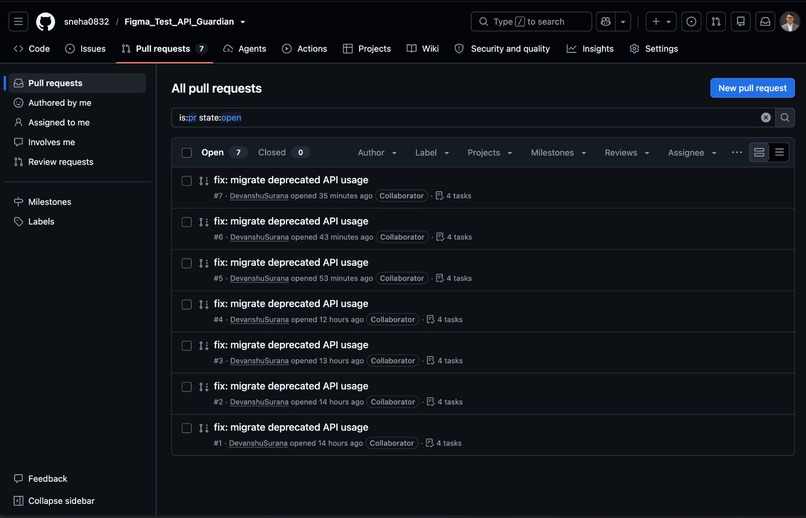Open the user profile avatar
806x518 pixels.
pyautogui.click(x=790, y=22)
